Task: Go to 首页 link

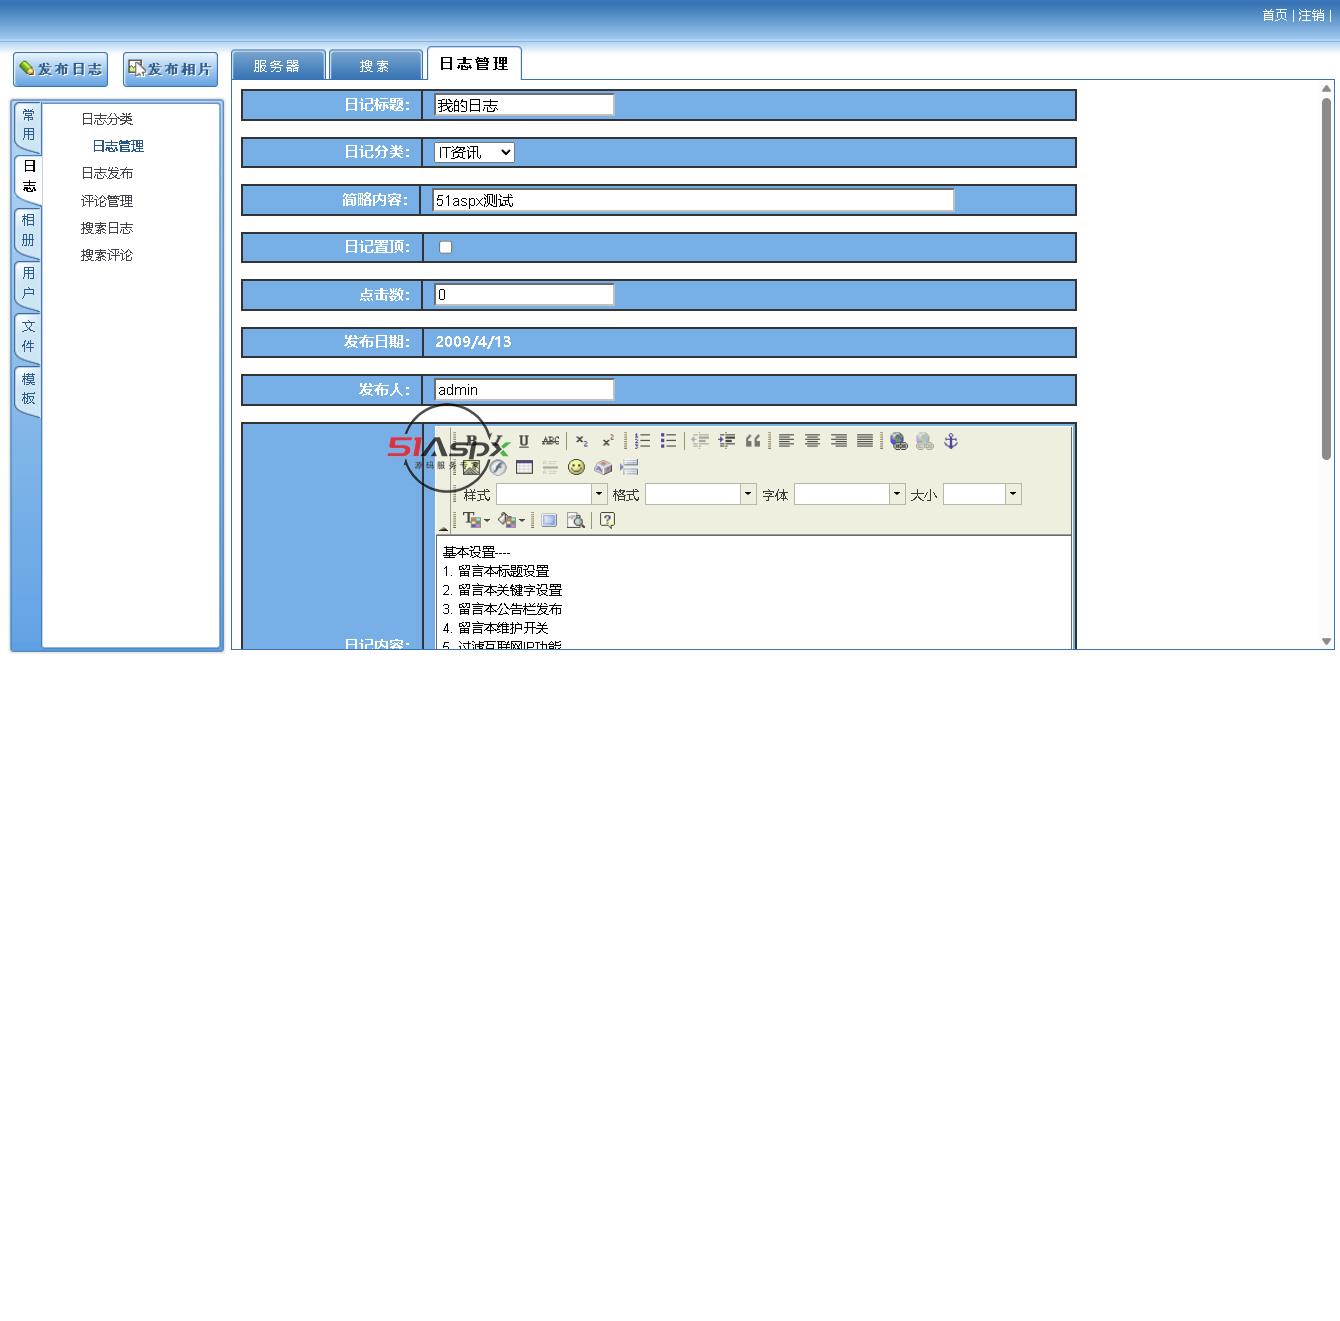Action: [1274, 15]
